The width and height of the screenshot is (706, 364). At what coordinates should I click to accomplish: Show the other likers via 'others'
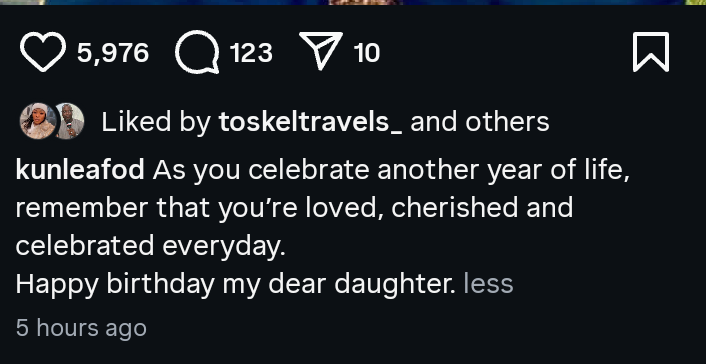[x=507, y=122]
